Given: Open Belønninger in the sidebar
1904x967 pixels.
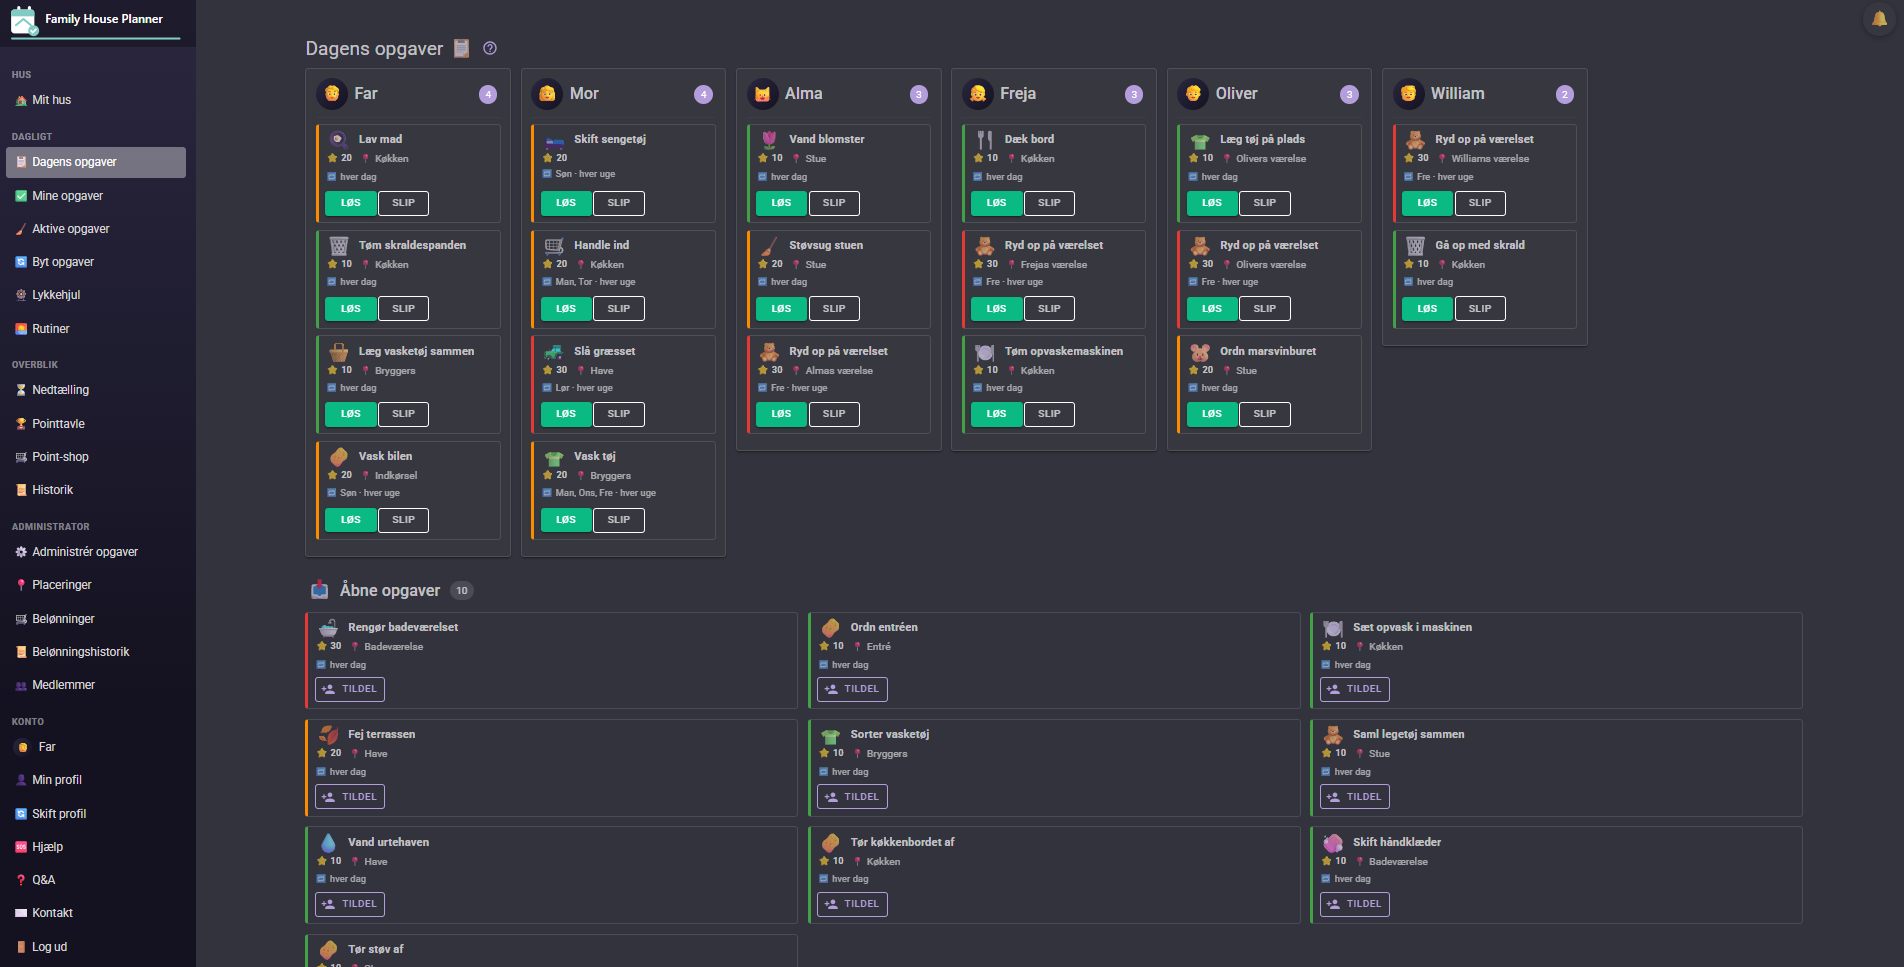Looking at the screenshot, I should (96, 619).
